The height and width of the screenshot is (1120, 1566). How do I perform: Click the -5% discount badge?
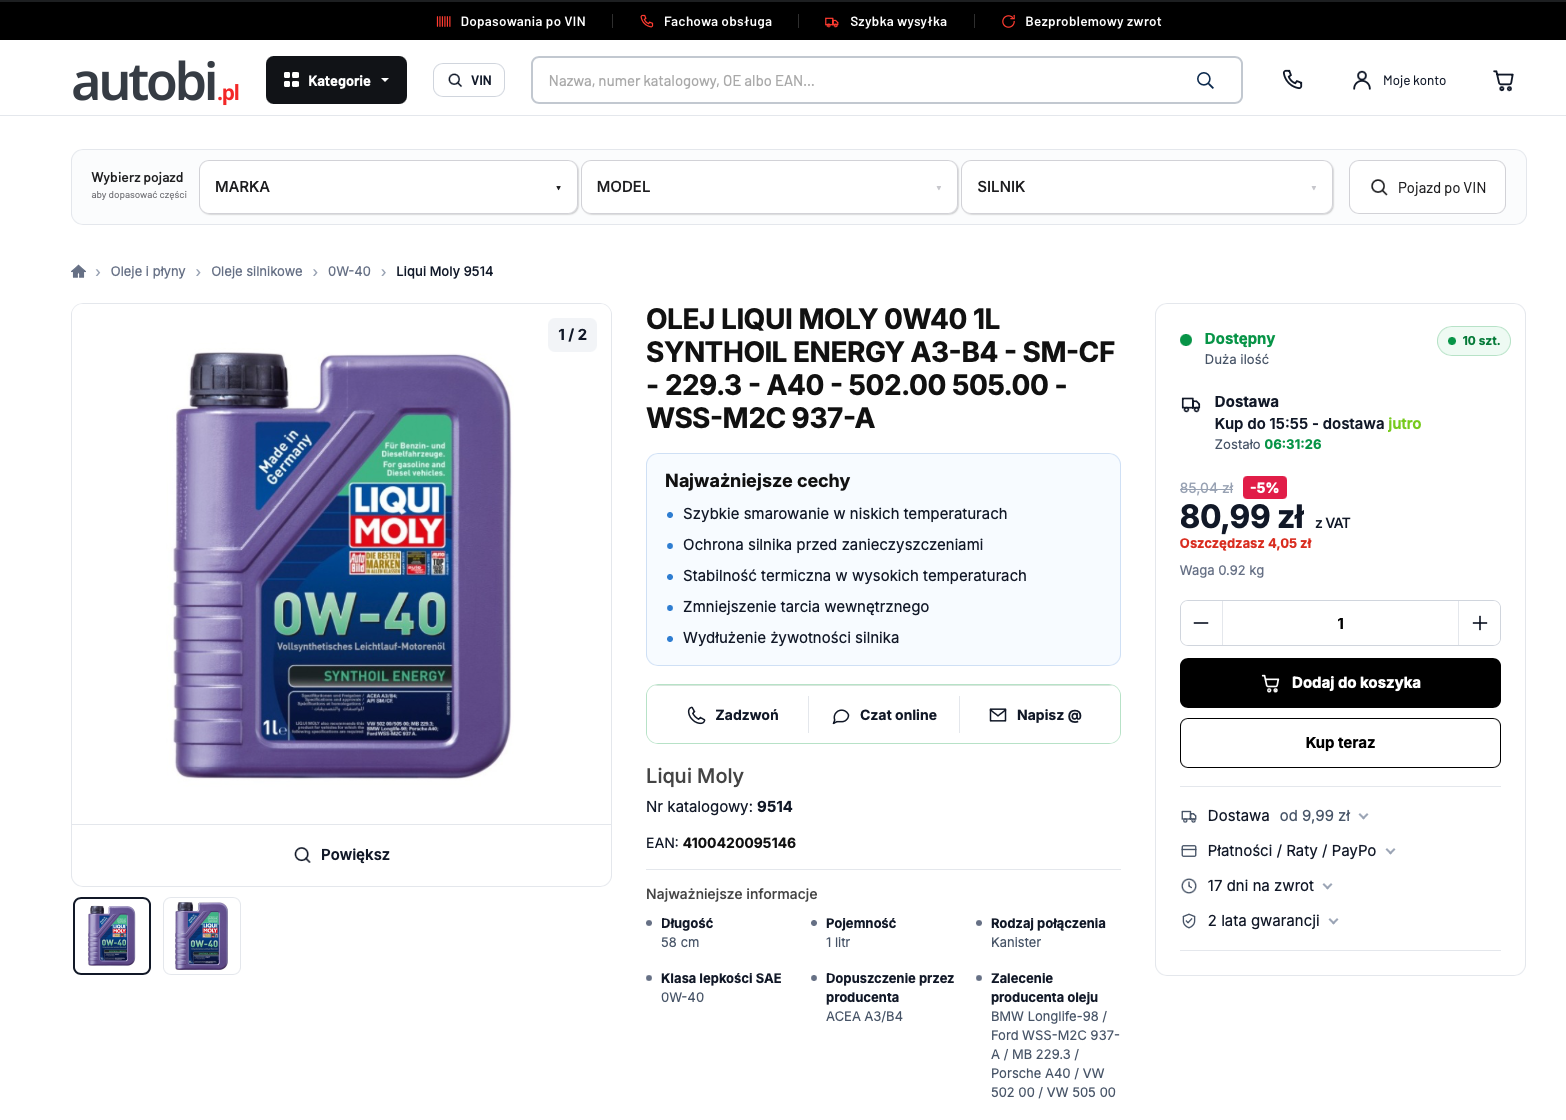[x=1264, y=488]
